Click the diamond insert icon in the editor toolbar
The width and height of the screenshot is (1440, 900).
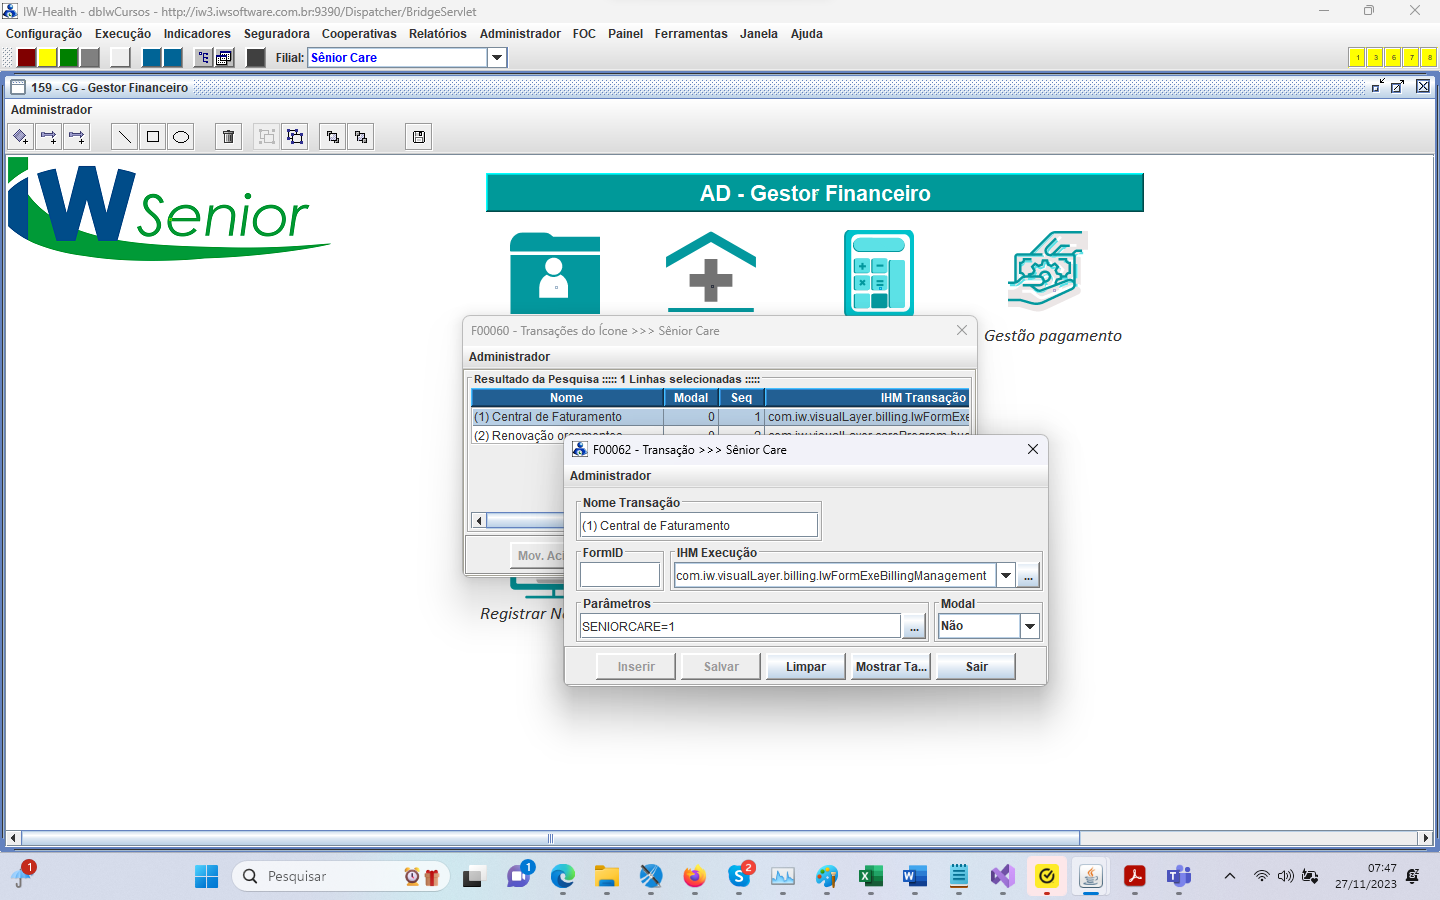coord(20,136)
